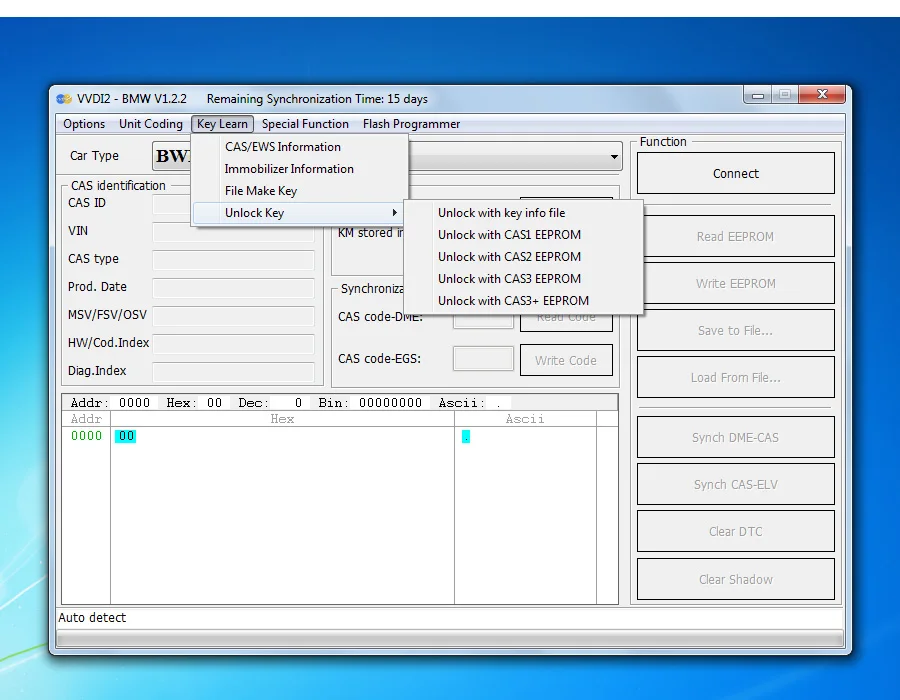The image size is (900, 700).
Task: Click the green 0000 address row
Action: tap(86, 436)
